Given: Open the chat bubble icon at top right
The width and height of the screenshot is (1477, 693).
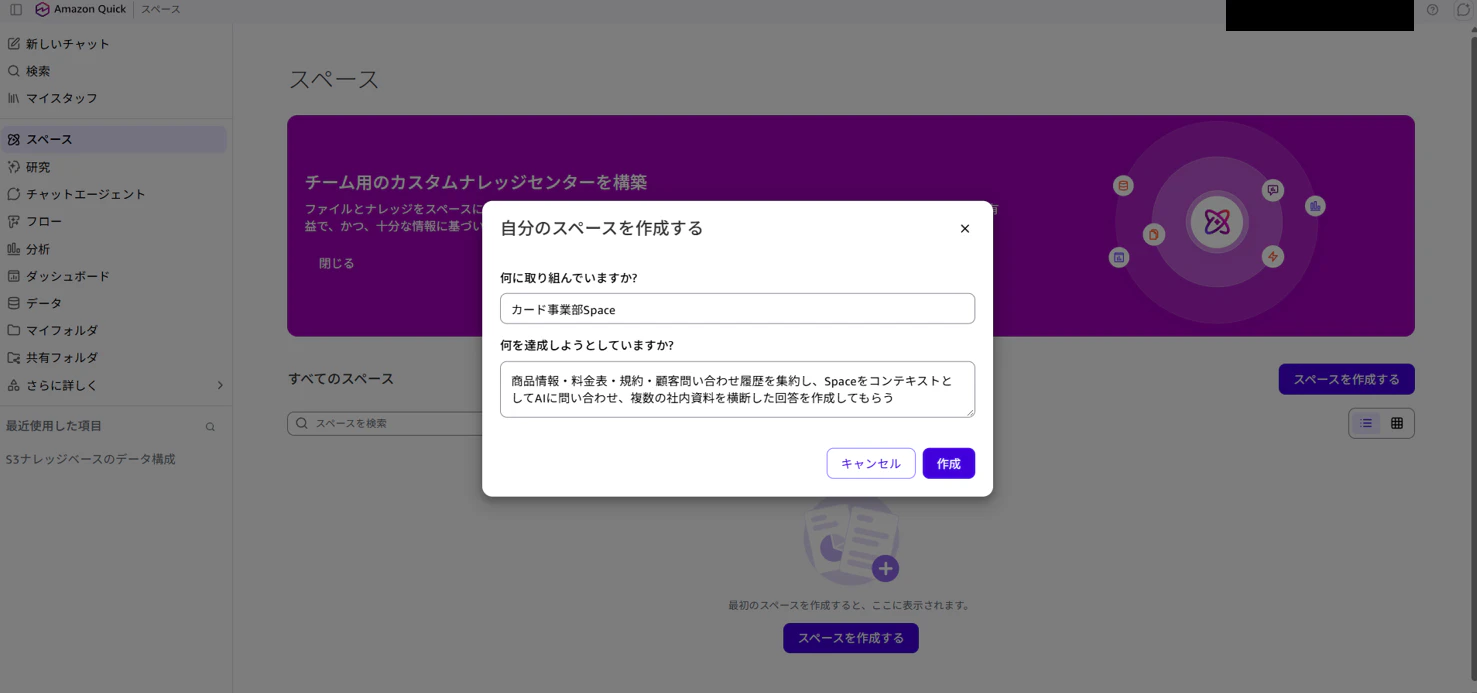Looking at the screenshot, I should coord(1462,9).
